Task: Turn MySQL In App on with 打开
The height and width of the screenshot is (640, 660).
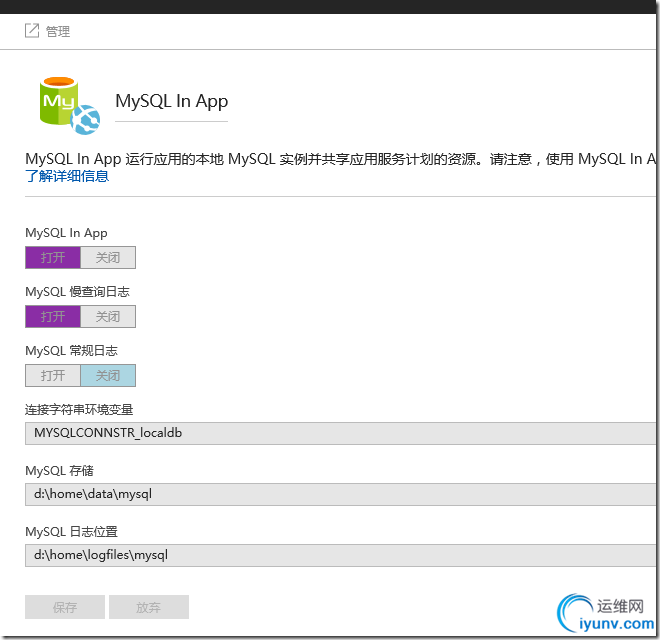Action: (x=53, y=257)
